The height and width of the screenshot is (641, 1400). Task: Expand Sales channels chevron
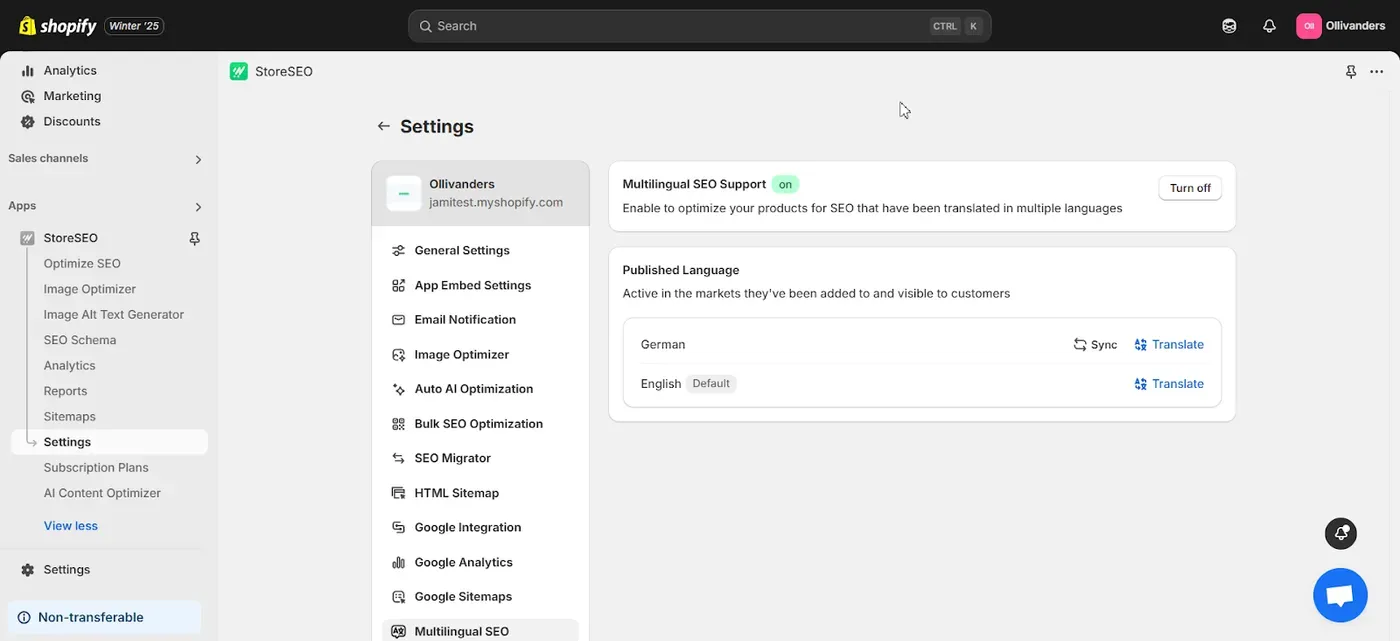[x=198, y=160]
